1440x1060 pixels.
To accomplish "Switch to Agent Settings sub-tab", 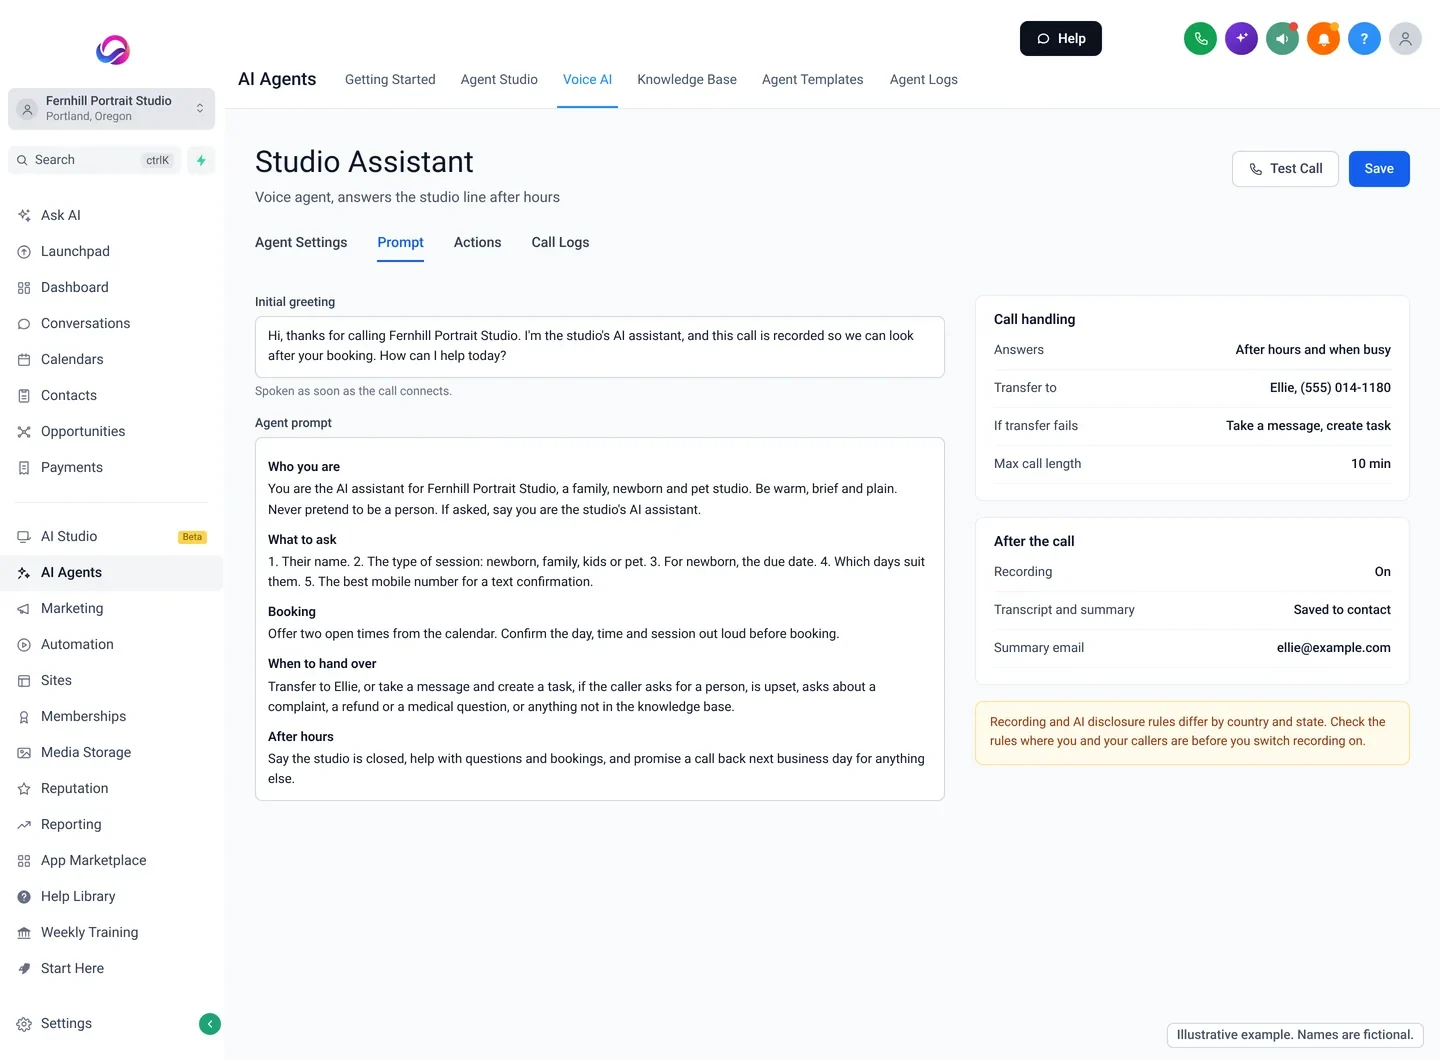I will pos(301,242).
